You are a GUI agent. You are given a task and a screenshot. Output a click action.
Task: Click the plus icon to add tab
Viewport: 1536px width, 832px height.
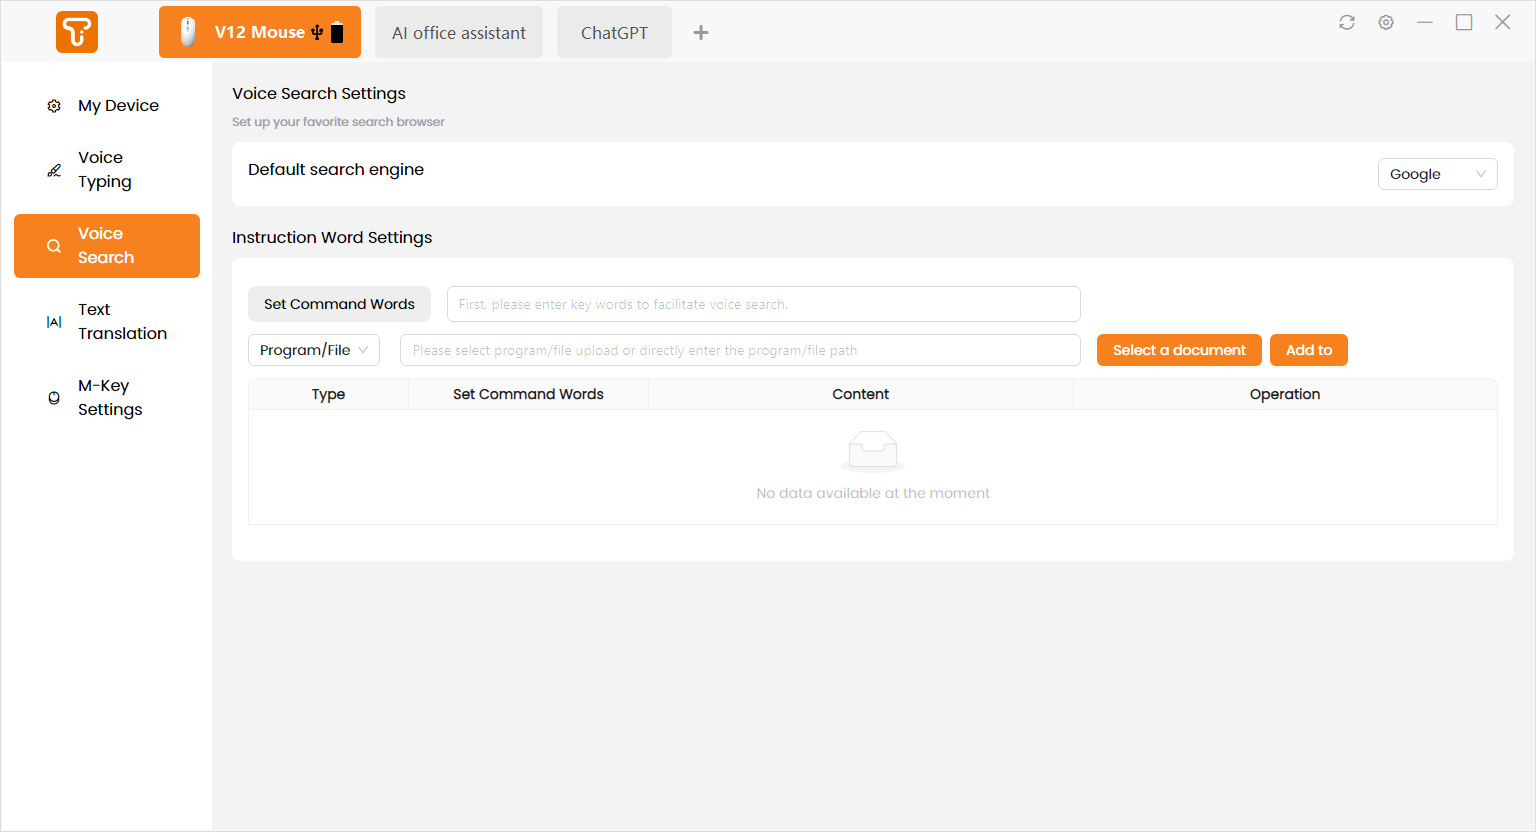coord(701,33)
